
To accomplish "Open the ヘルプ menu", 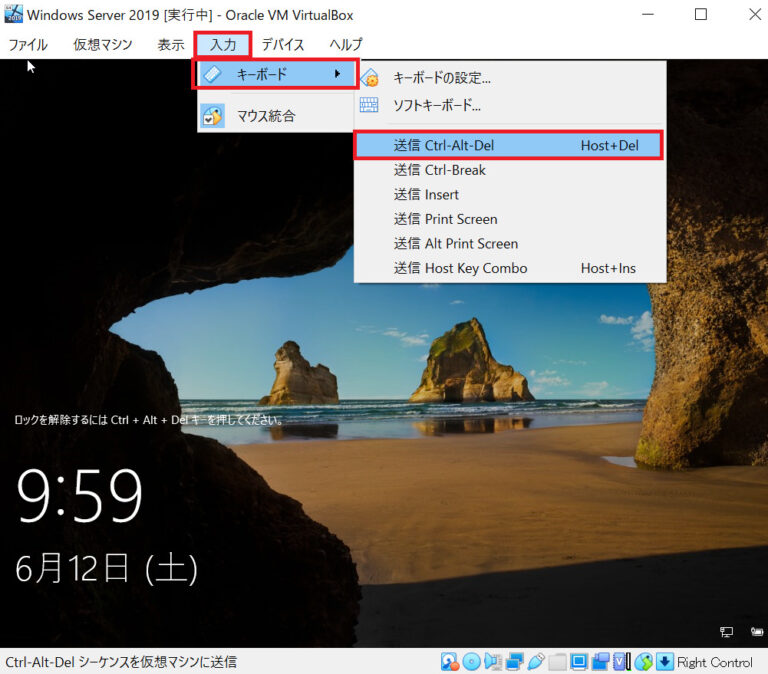I will click(x=345, y=45).
